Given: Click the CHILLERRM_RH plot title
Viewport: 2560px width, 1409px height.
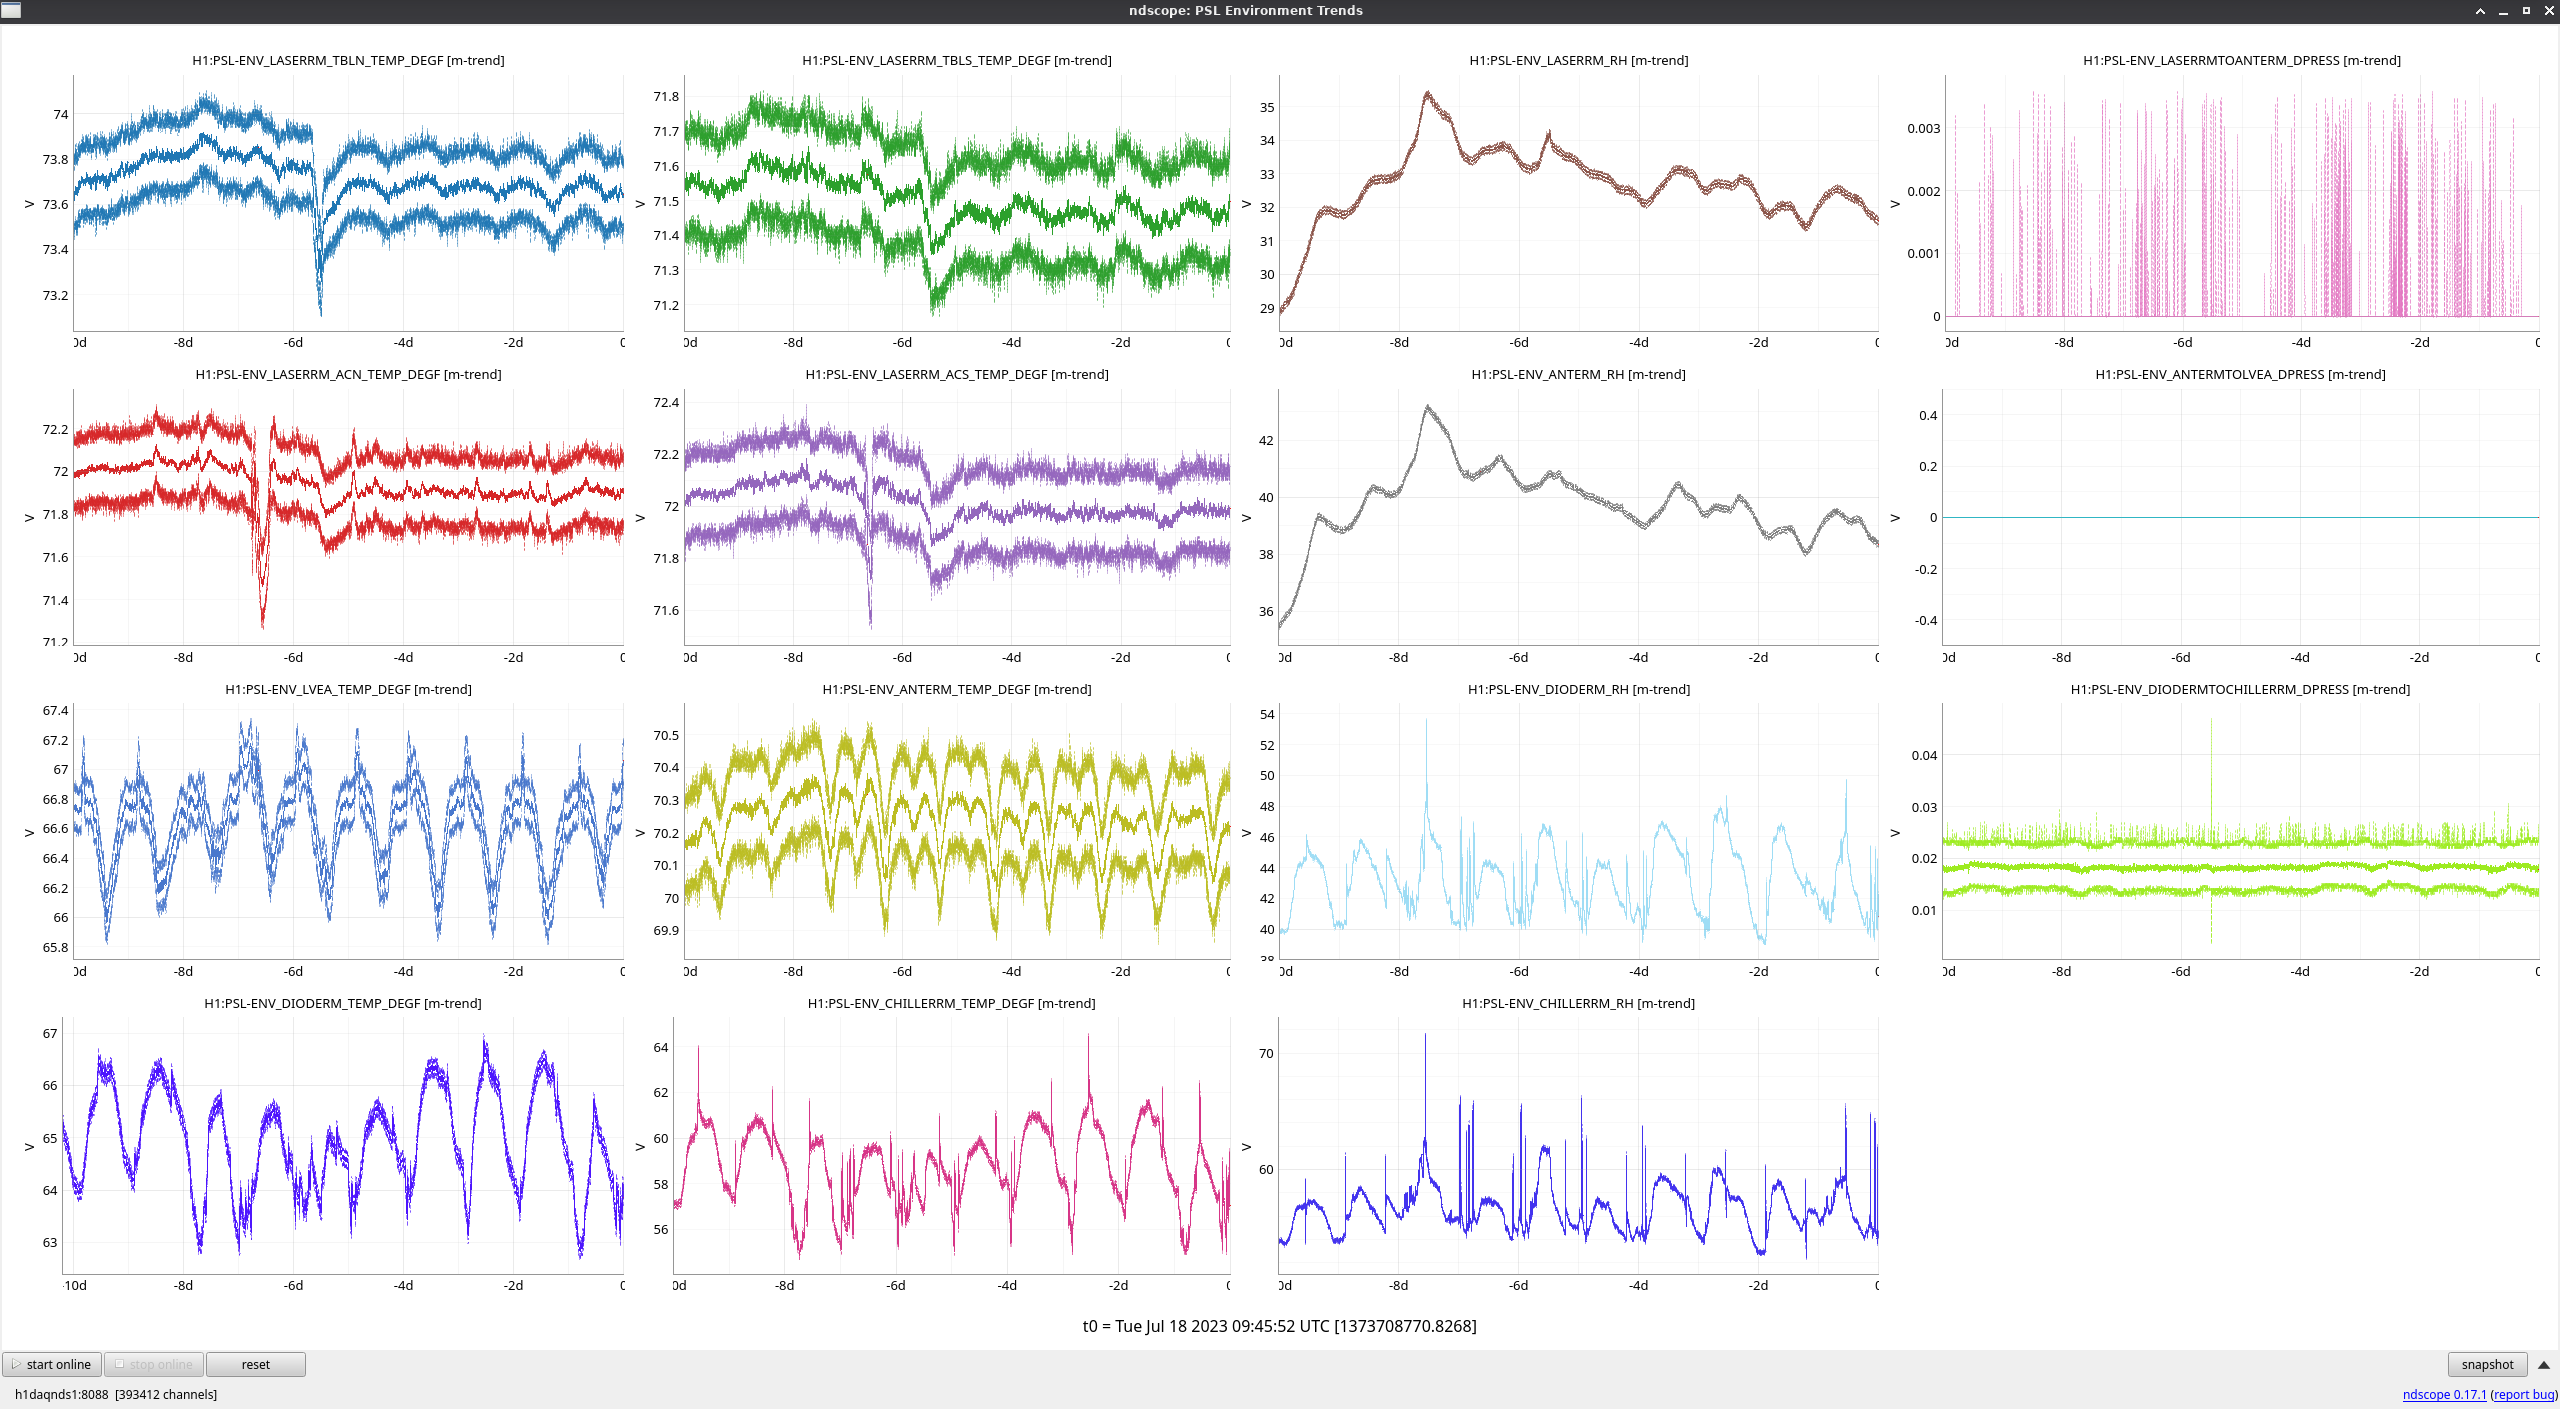Looking at the screenshot, I should (x=1578, y=1003).
